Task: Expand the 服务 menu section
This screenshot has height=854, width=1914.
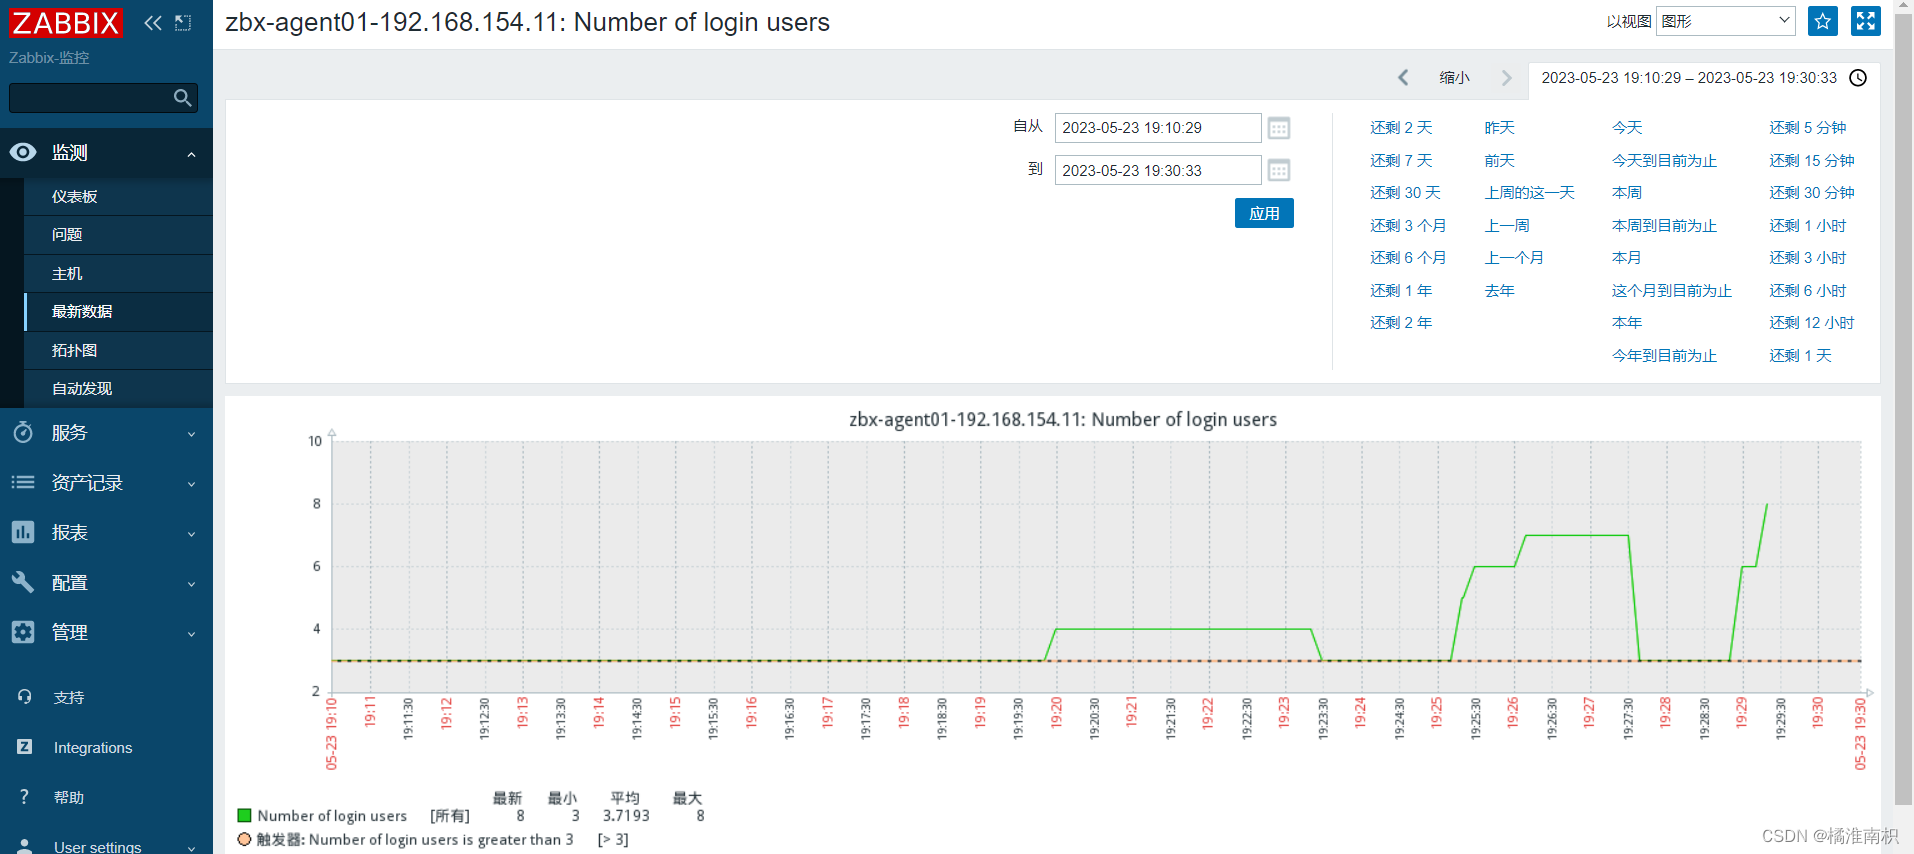Action: (x=192, y=434)
